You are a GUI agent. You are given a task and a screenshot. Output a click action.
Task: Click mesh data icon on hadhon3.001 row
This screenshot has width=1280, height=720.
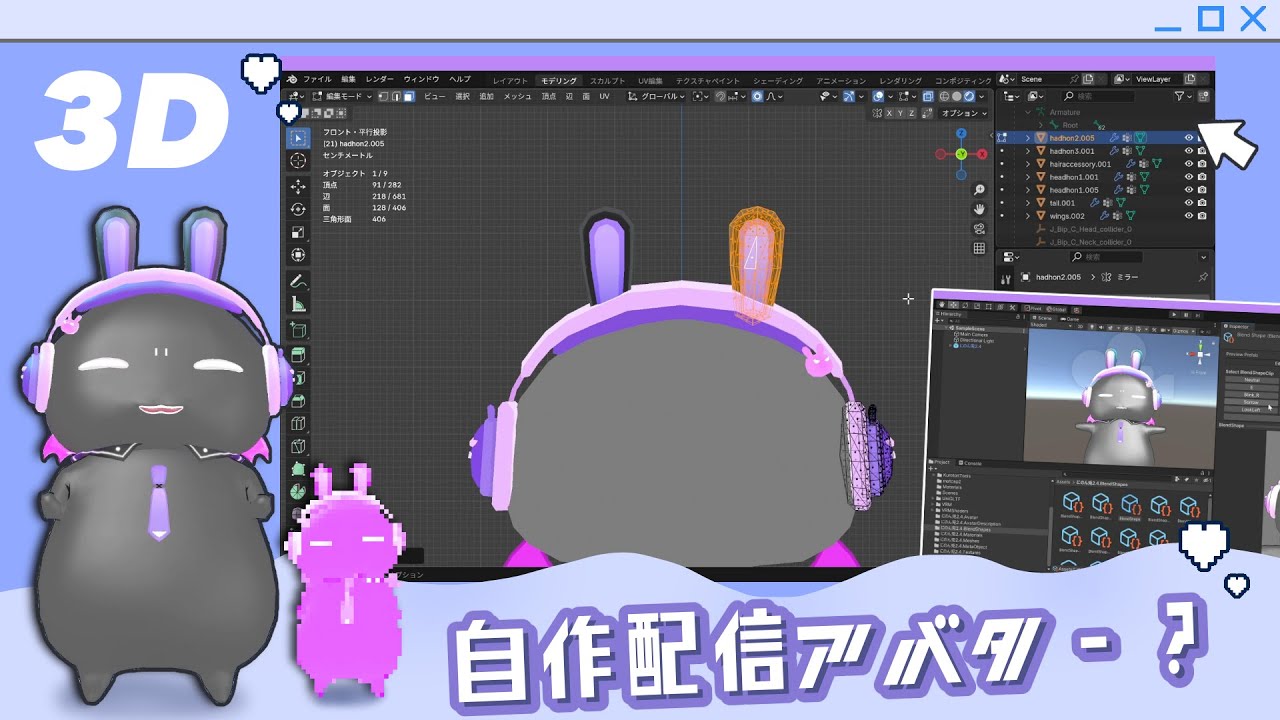point(1140,151)
